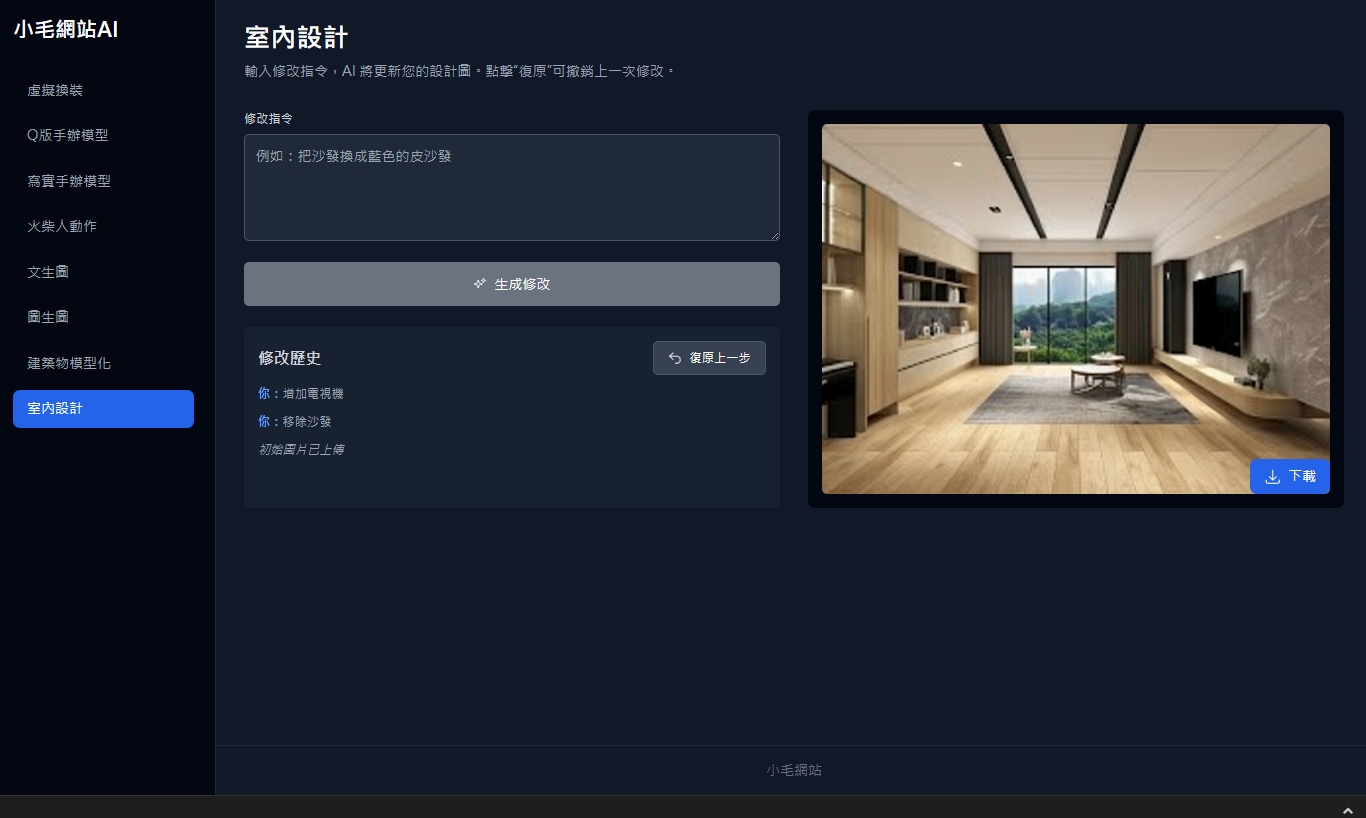
Task: Click the textarea resize handle corner
Action: click(773, 235)
